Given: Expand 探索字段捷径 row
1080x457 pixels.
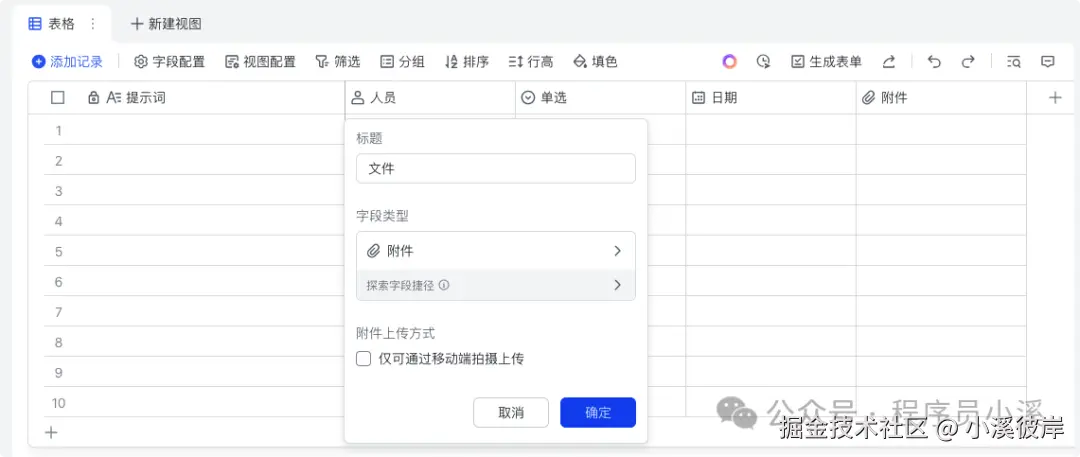Looking at the screenshot, I should click(x=496, y=285).
